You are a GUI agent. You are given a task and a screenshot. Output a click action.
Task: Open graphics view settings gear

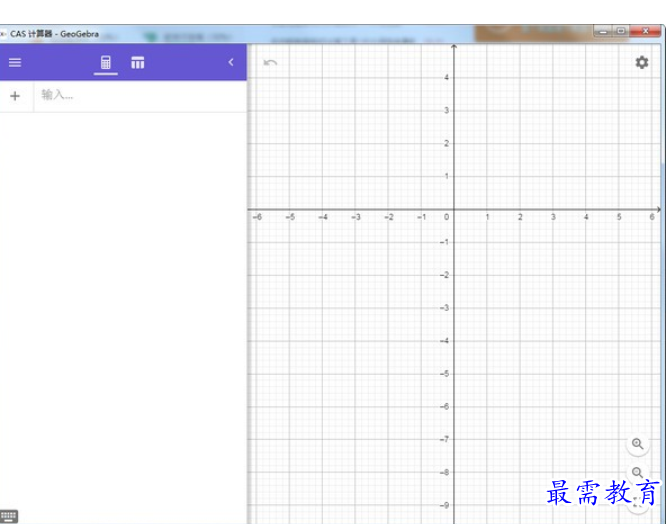[642, 63]
